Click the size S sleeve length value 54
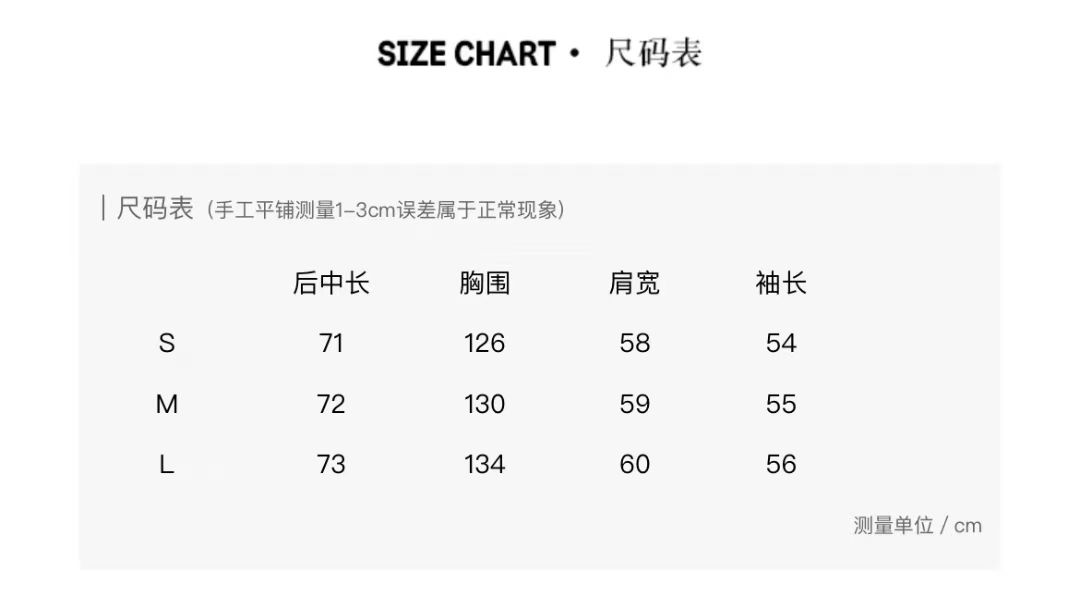The height and width of the screenshot is (611, 1080). [781, 343]
